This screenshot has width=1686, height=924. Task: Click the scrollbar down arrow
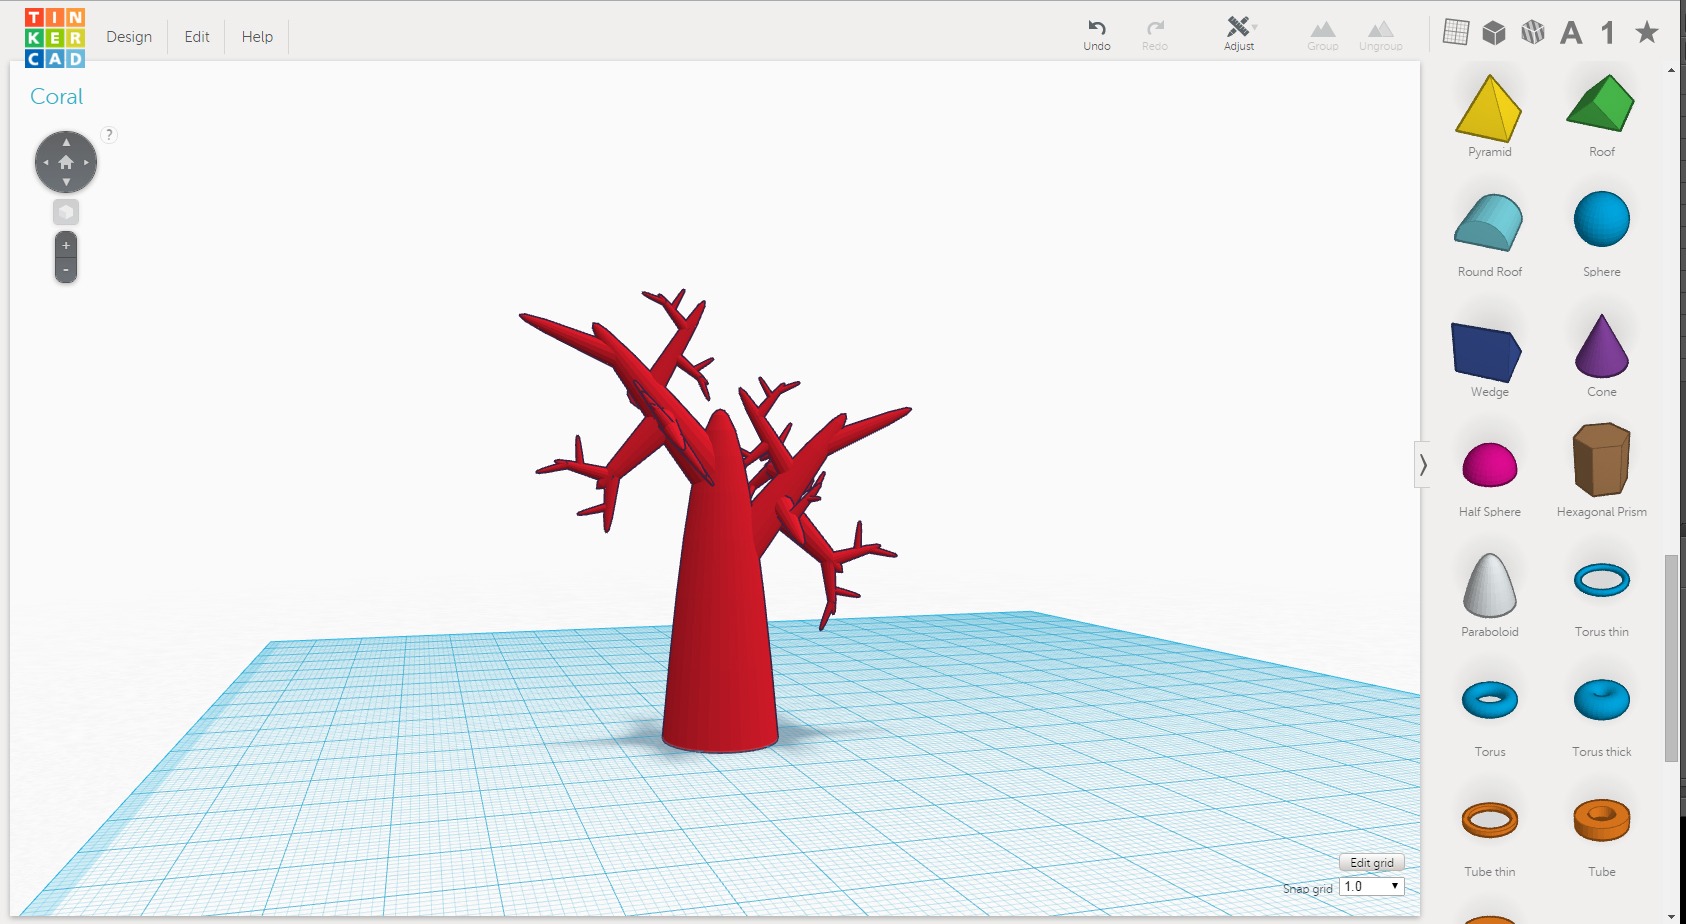pos(1671,915)
